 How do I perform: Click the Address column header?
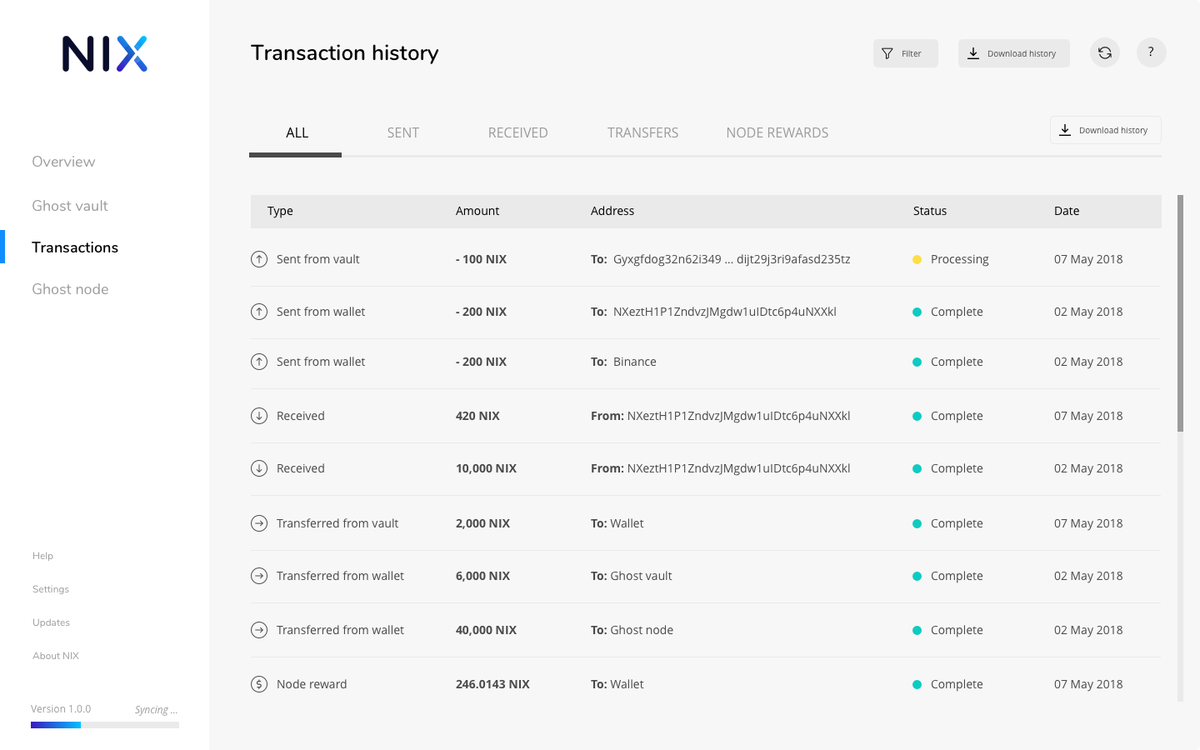tap(612, 211)
